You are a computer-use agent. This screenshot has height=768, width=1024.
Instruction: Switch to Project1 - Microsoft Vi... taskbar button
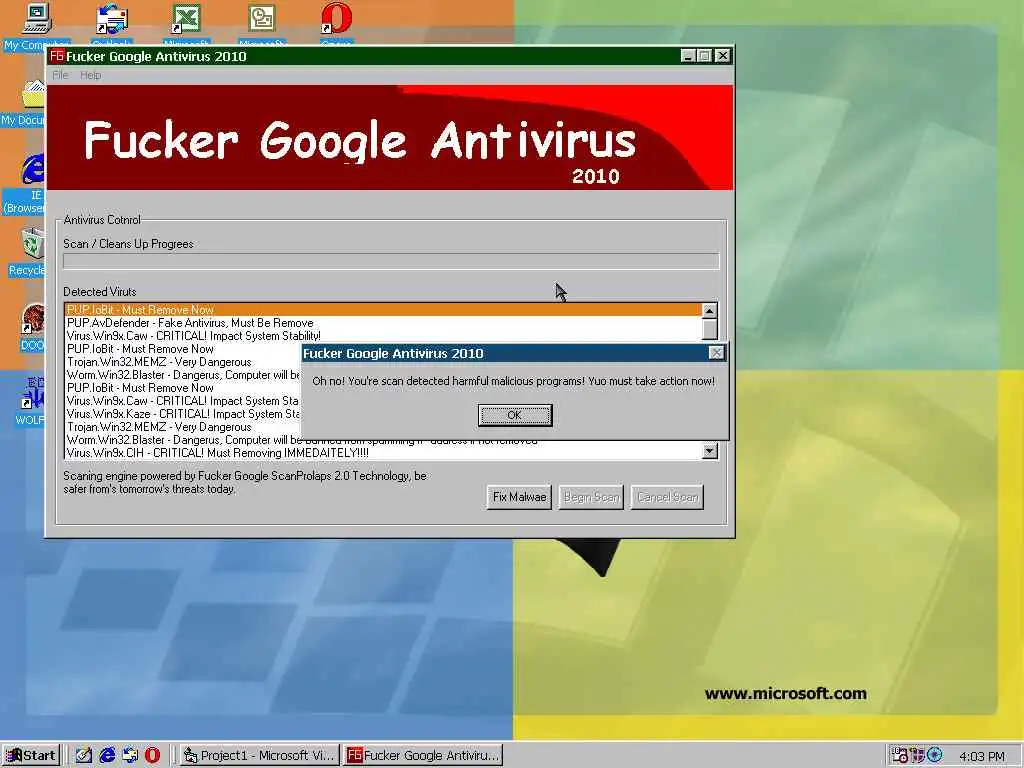259,756
